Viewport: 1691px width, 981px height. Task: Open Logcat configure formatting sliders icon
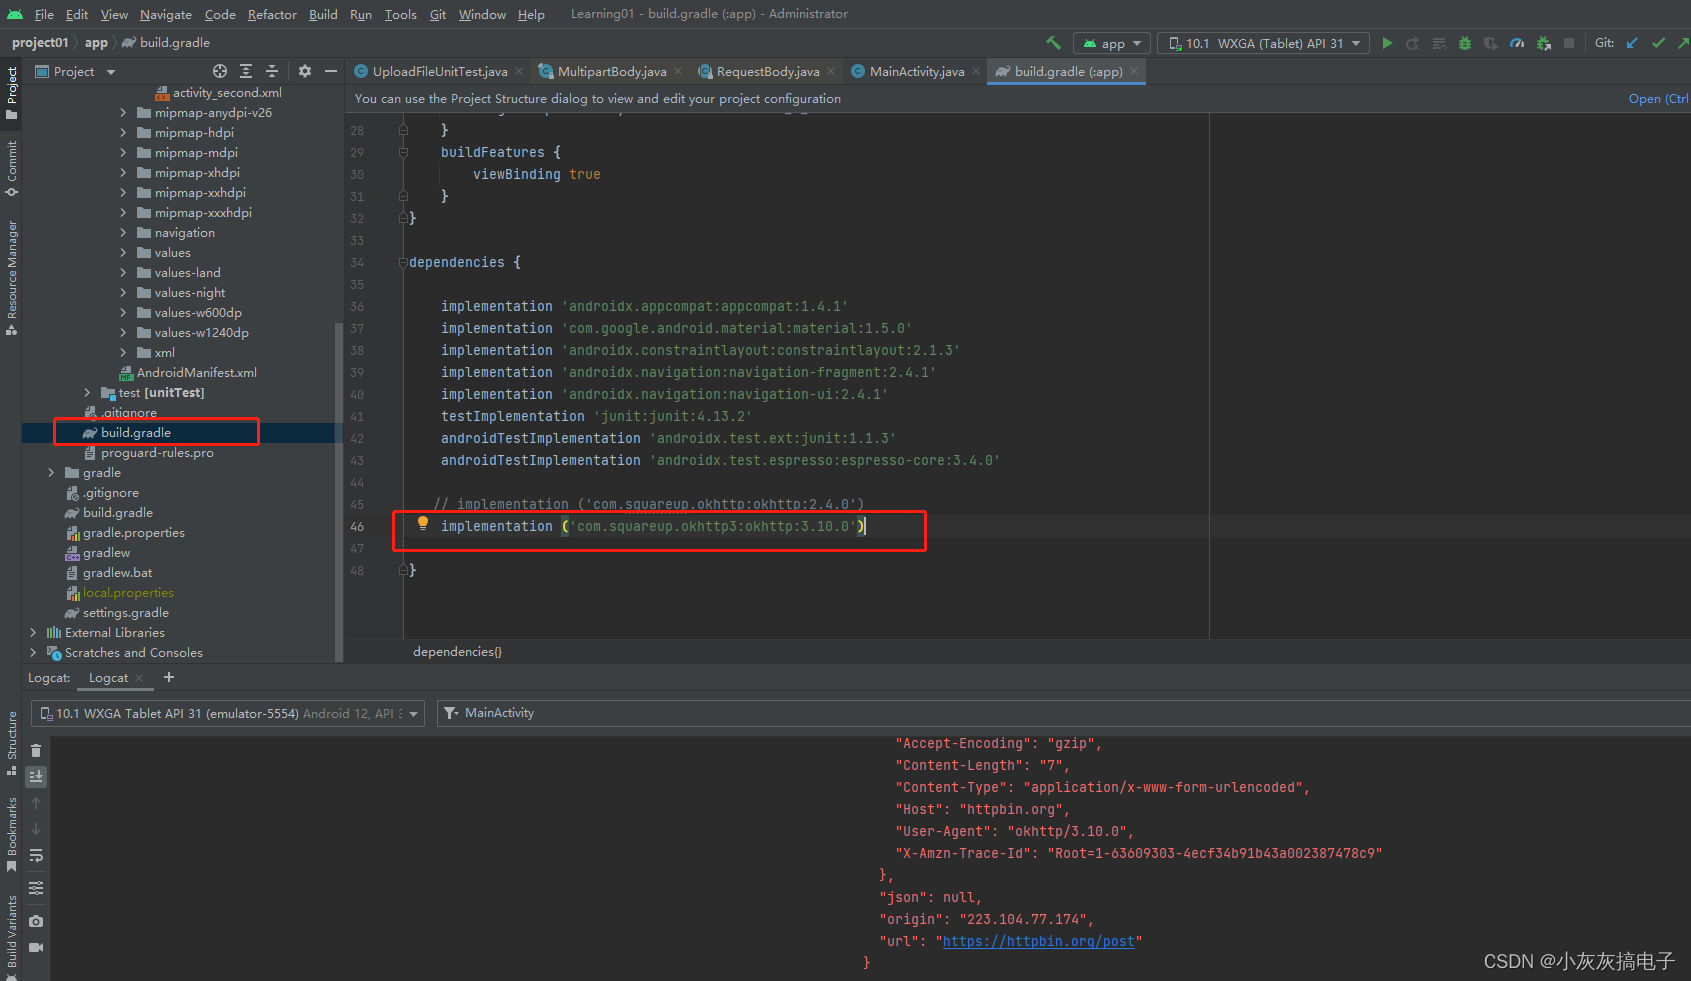36,888
